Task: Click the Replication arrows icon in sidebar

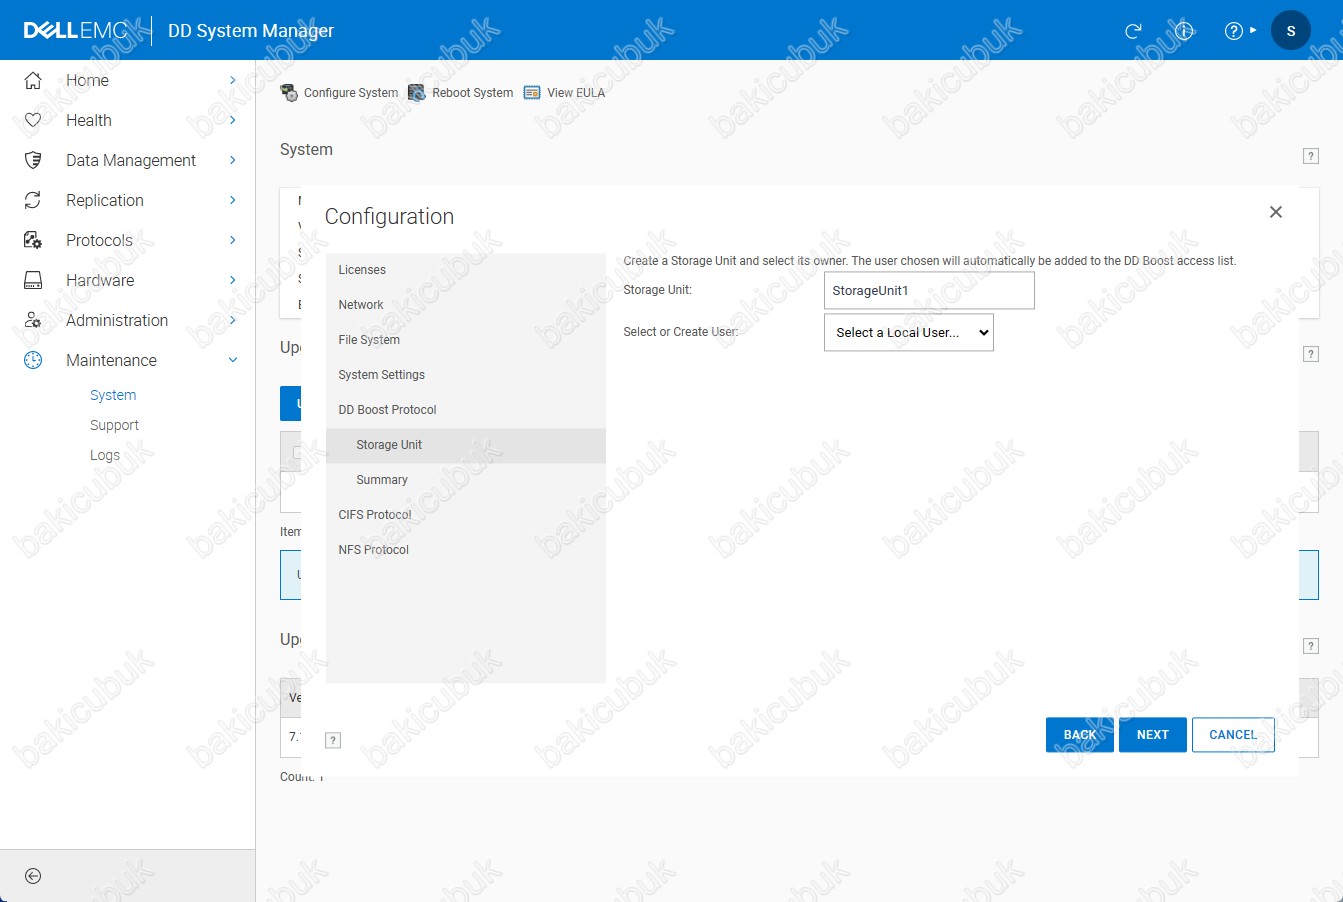Action: [x=33, y=200]
